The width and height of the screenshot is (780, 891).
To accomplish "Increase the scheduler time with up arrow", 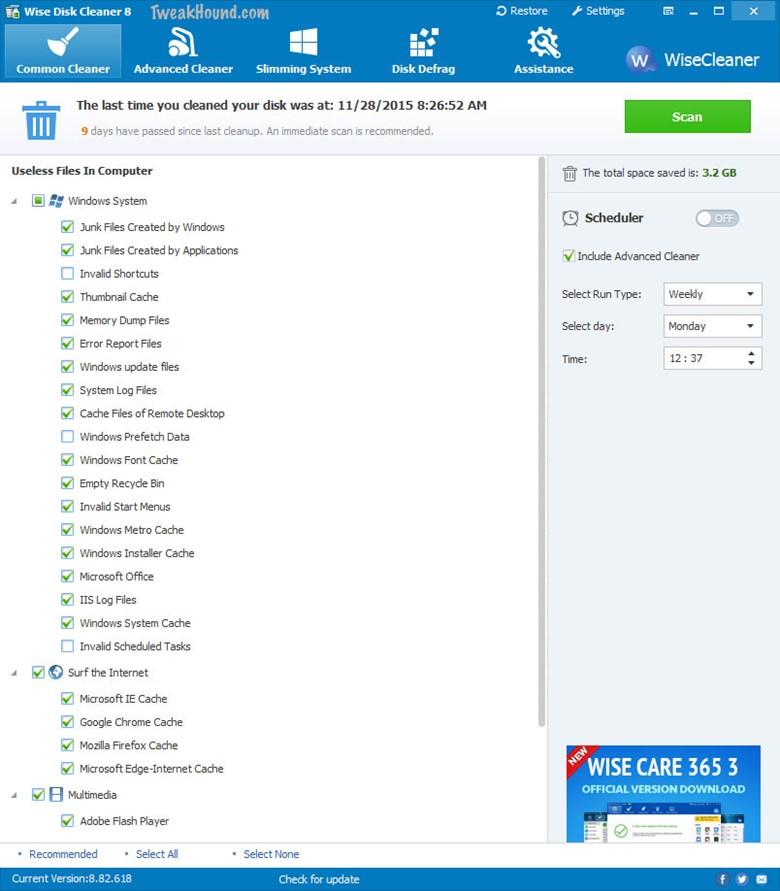I will [x=751, y=353].
